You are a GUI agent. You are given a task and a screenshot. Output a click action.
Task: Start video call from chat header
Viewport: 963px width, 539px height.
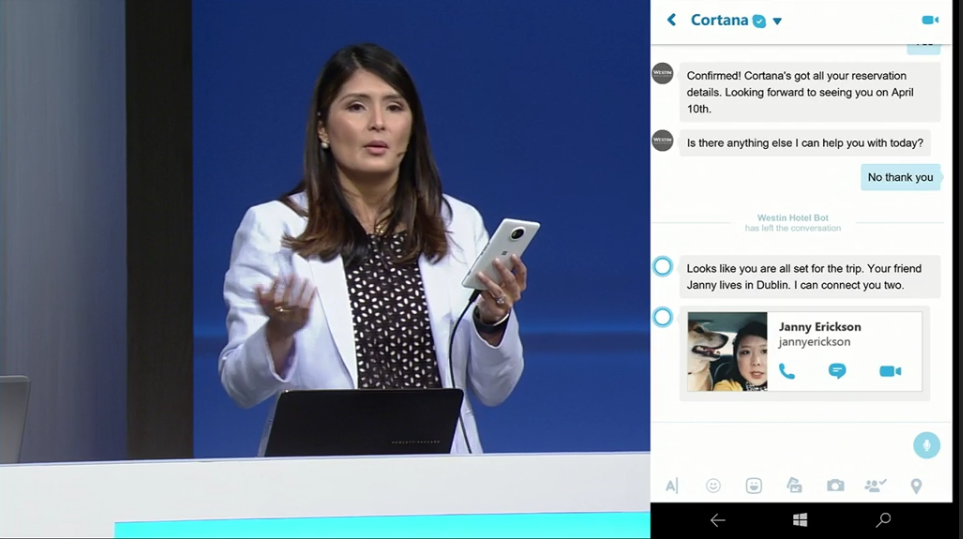(930, 20)
